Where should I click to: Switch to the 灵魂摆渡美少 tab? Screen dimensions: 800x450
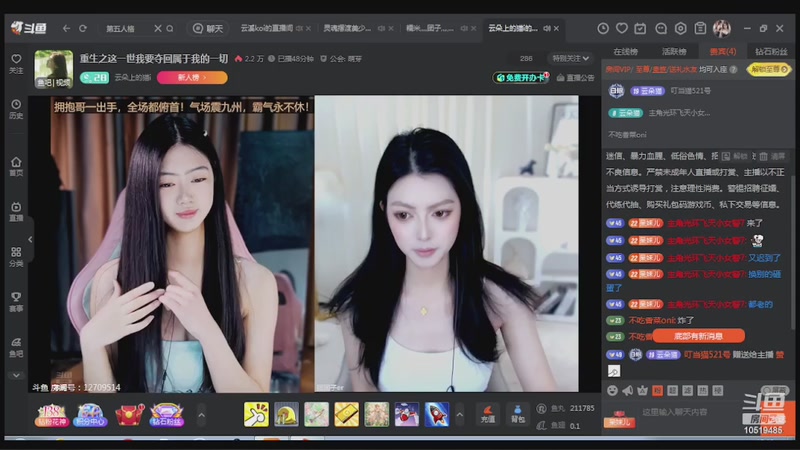[x=347, y=28]
